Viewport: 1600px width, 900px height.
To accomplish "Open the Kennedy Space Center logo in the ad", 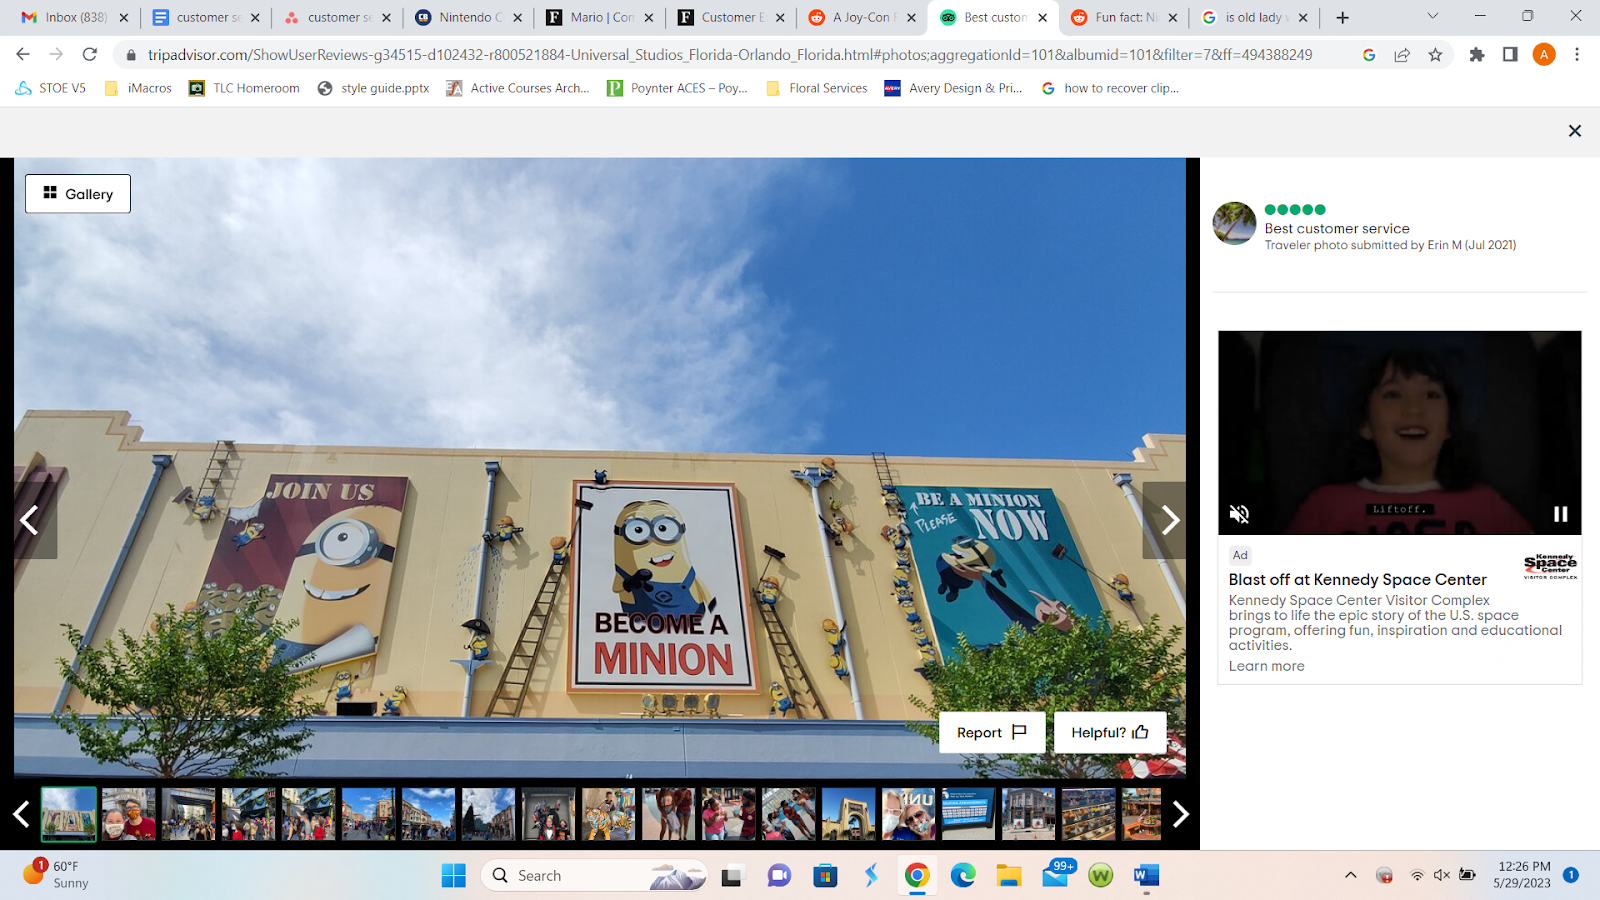I will tap(1551, 567).
